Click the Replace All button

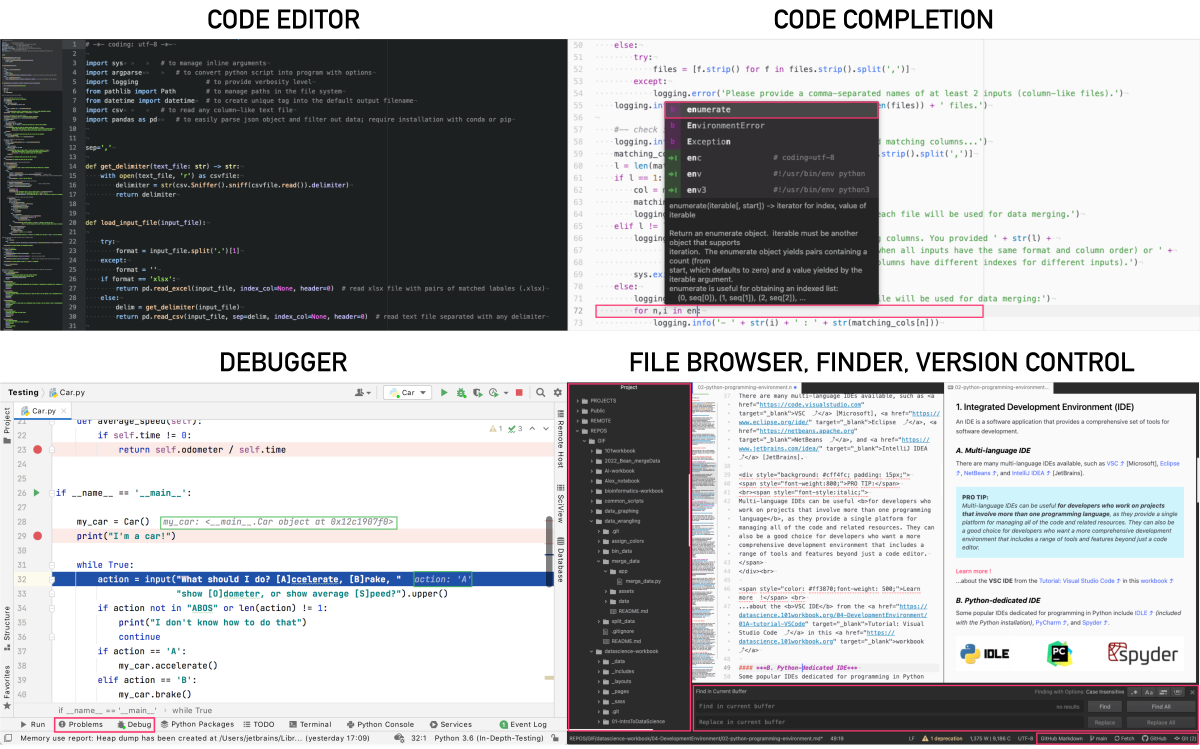[x=1160, y=721]
